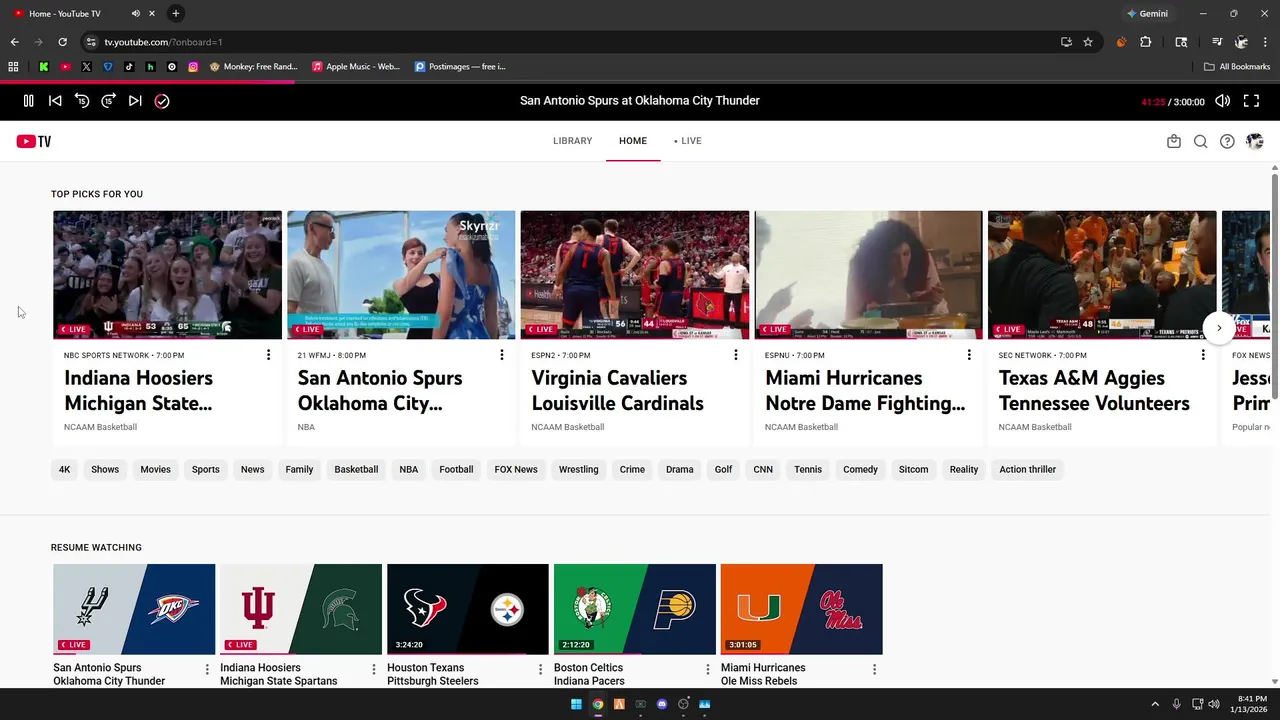1280x720 pixels.
Task: Open the Chrome extensions puzzle icon
Action: [1146, 42]
